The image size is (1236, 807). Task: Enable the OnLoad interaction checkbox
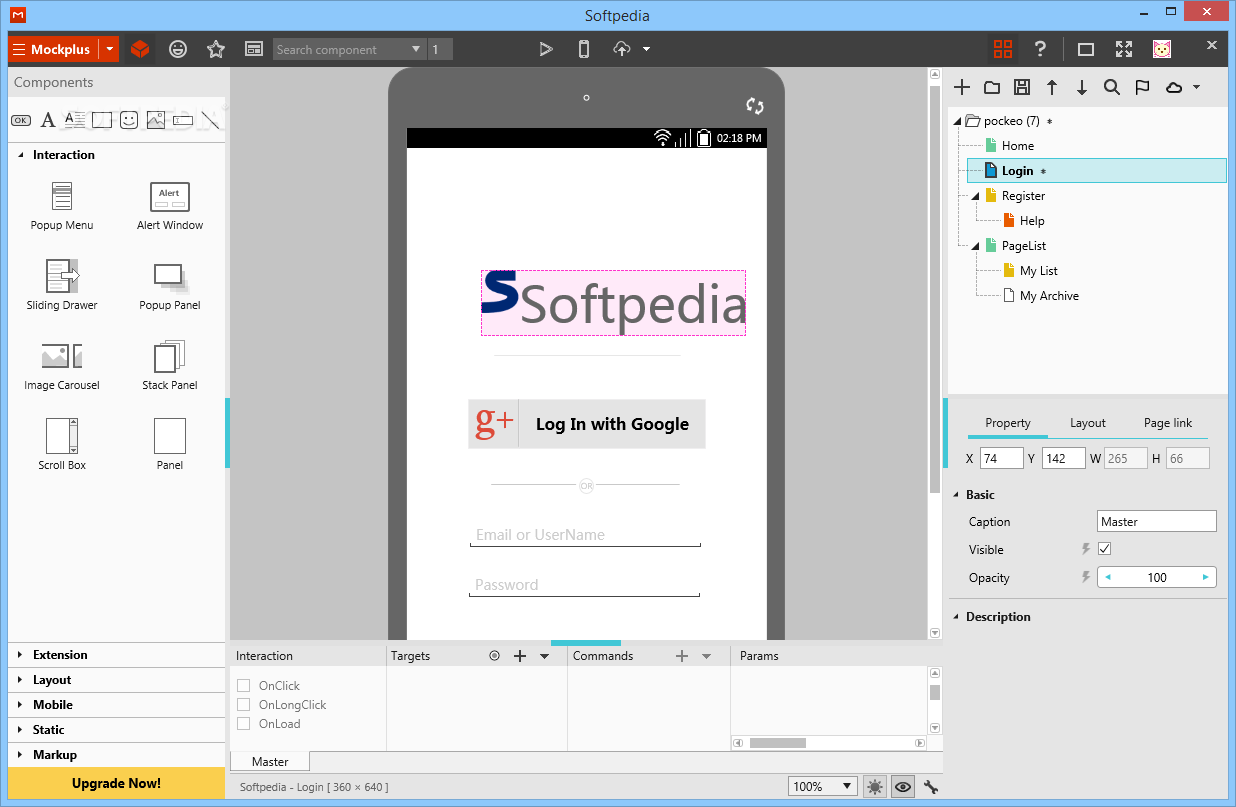243,724
